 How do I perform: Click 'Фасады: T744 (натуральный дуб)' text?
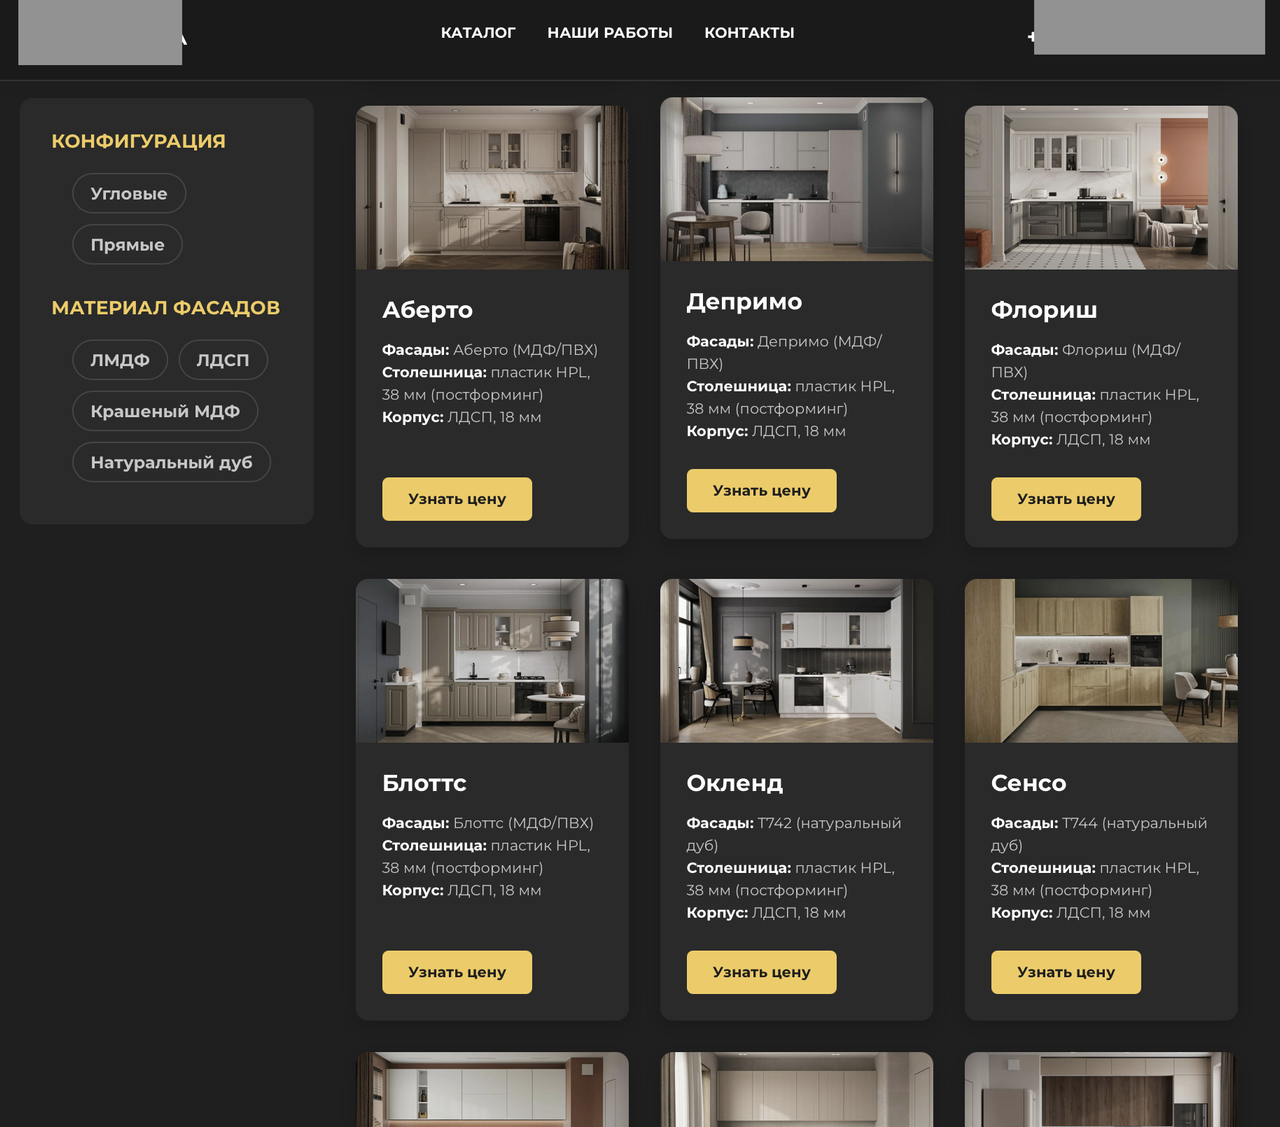1099,834
